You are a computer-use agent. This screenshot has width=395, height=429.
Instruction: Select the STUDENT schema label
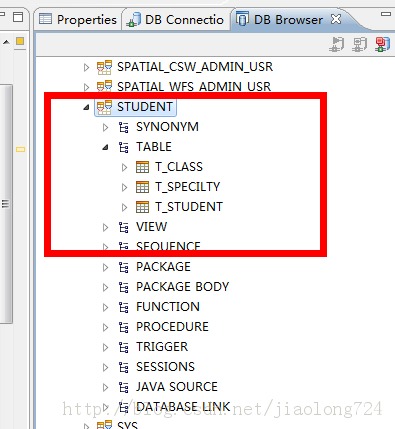[145, 107]
